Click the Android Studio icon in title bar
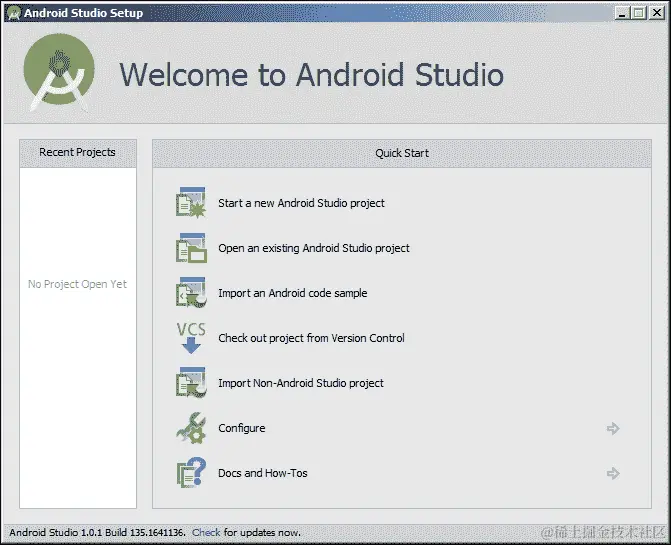This screenshot has height=545, width=671. pos(14,13)
